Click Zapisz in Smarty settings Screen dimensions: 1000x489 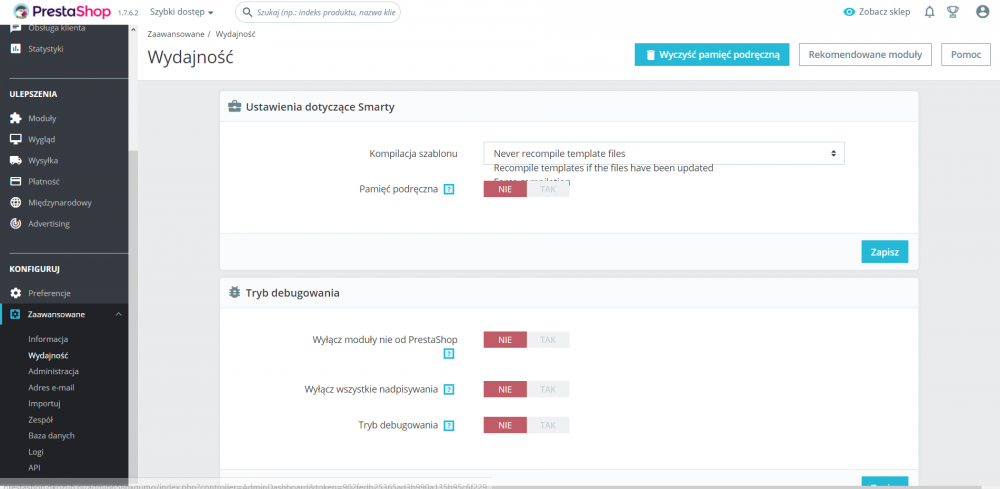pos(884,252)
